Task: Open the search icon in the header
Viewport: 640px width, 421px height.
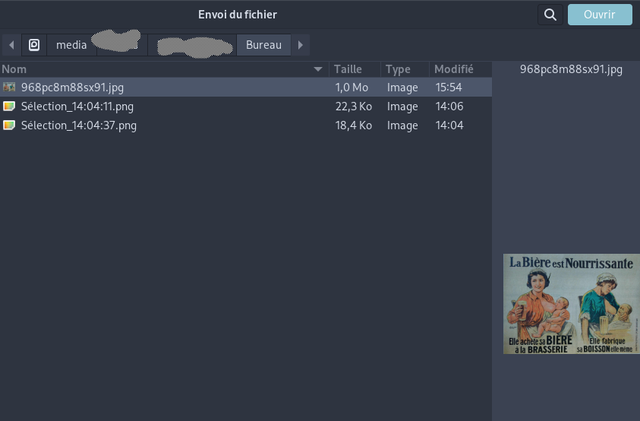Action: 550,15
